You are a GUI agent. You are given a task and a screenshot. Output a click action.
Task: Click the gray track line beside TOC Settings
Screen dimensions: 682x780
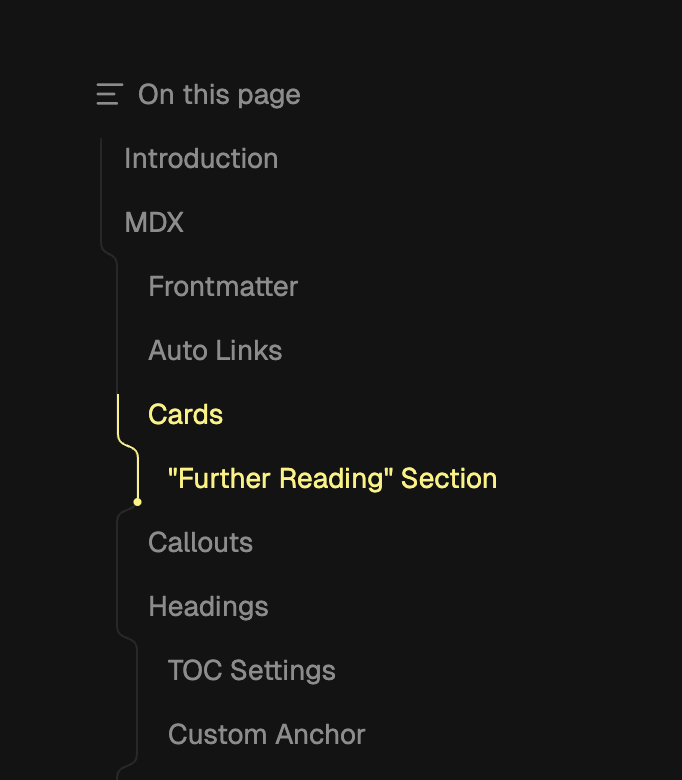point(137,671)
